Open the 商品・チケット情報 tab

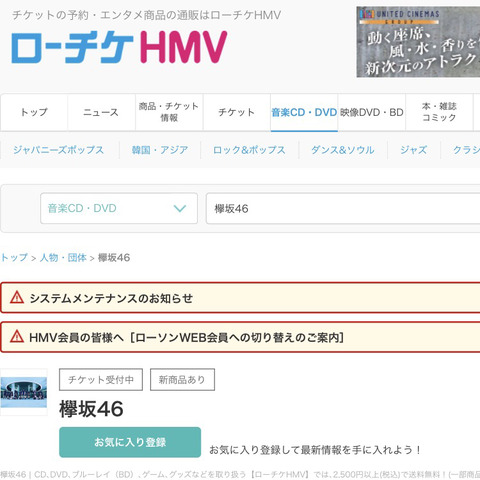169,112
